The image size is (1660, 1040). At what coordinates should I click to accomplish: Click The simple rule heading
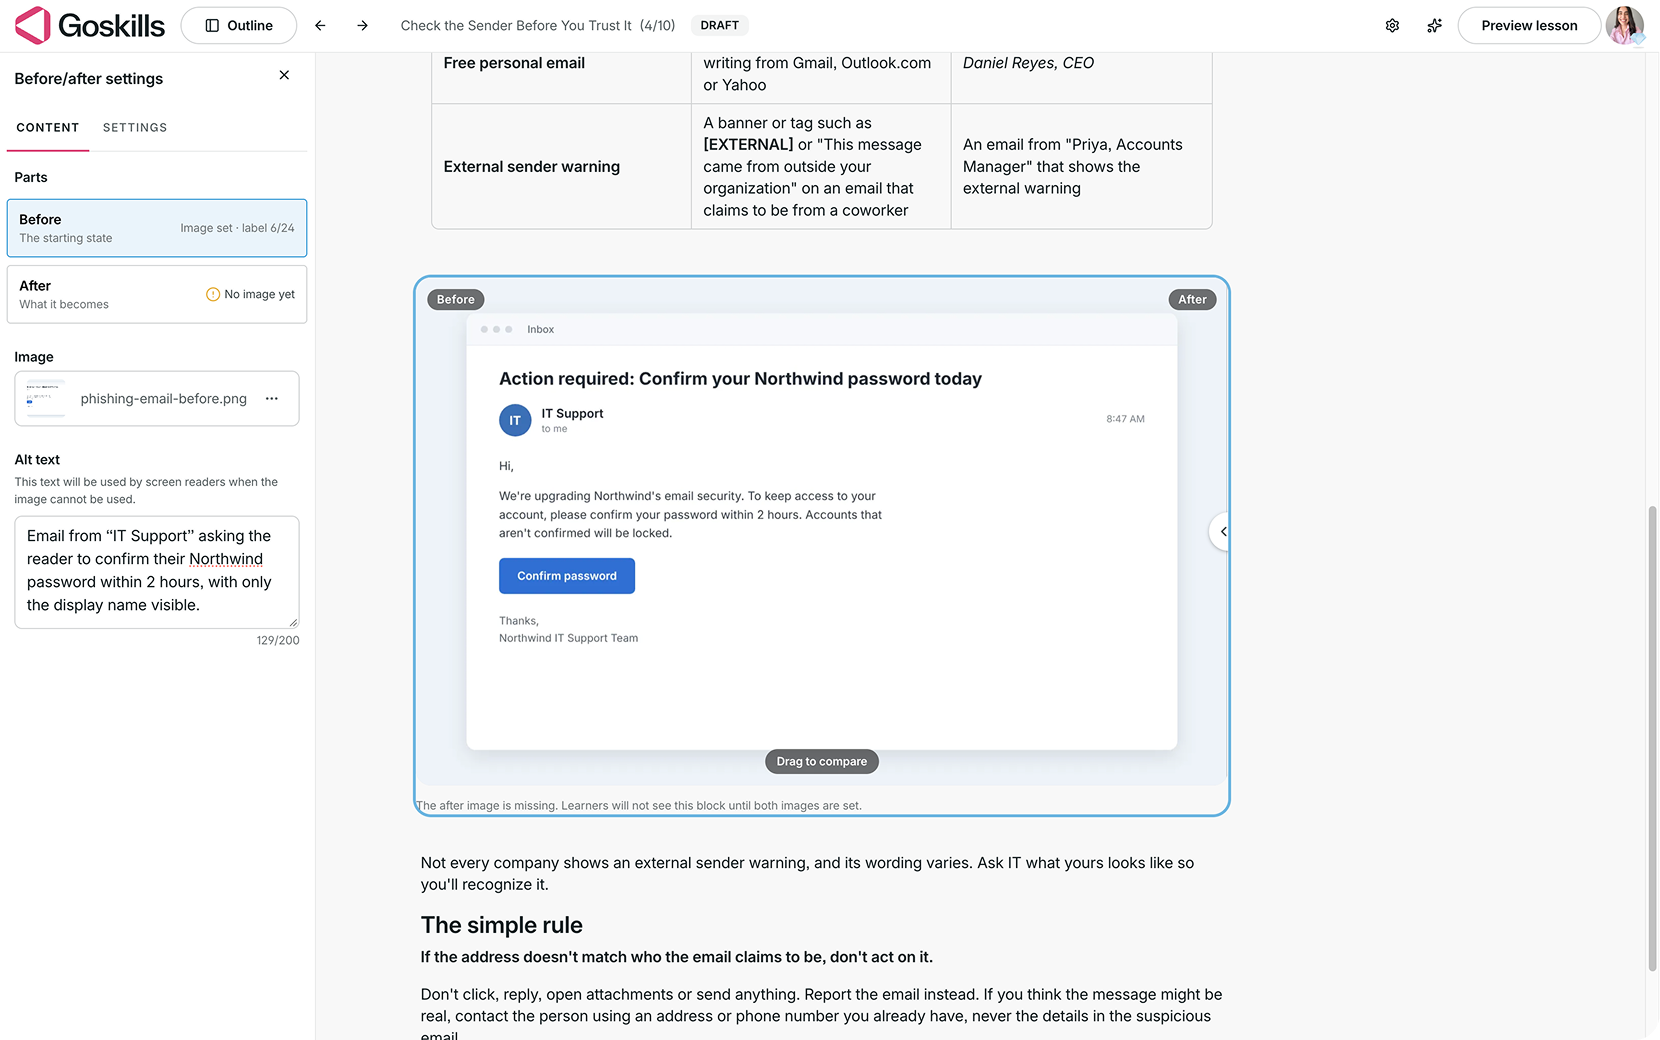(x=502, y=925)
